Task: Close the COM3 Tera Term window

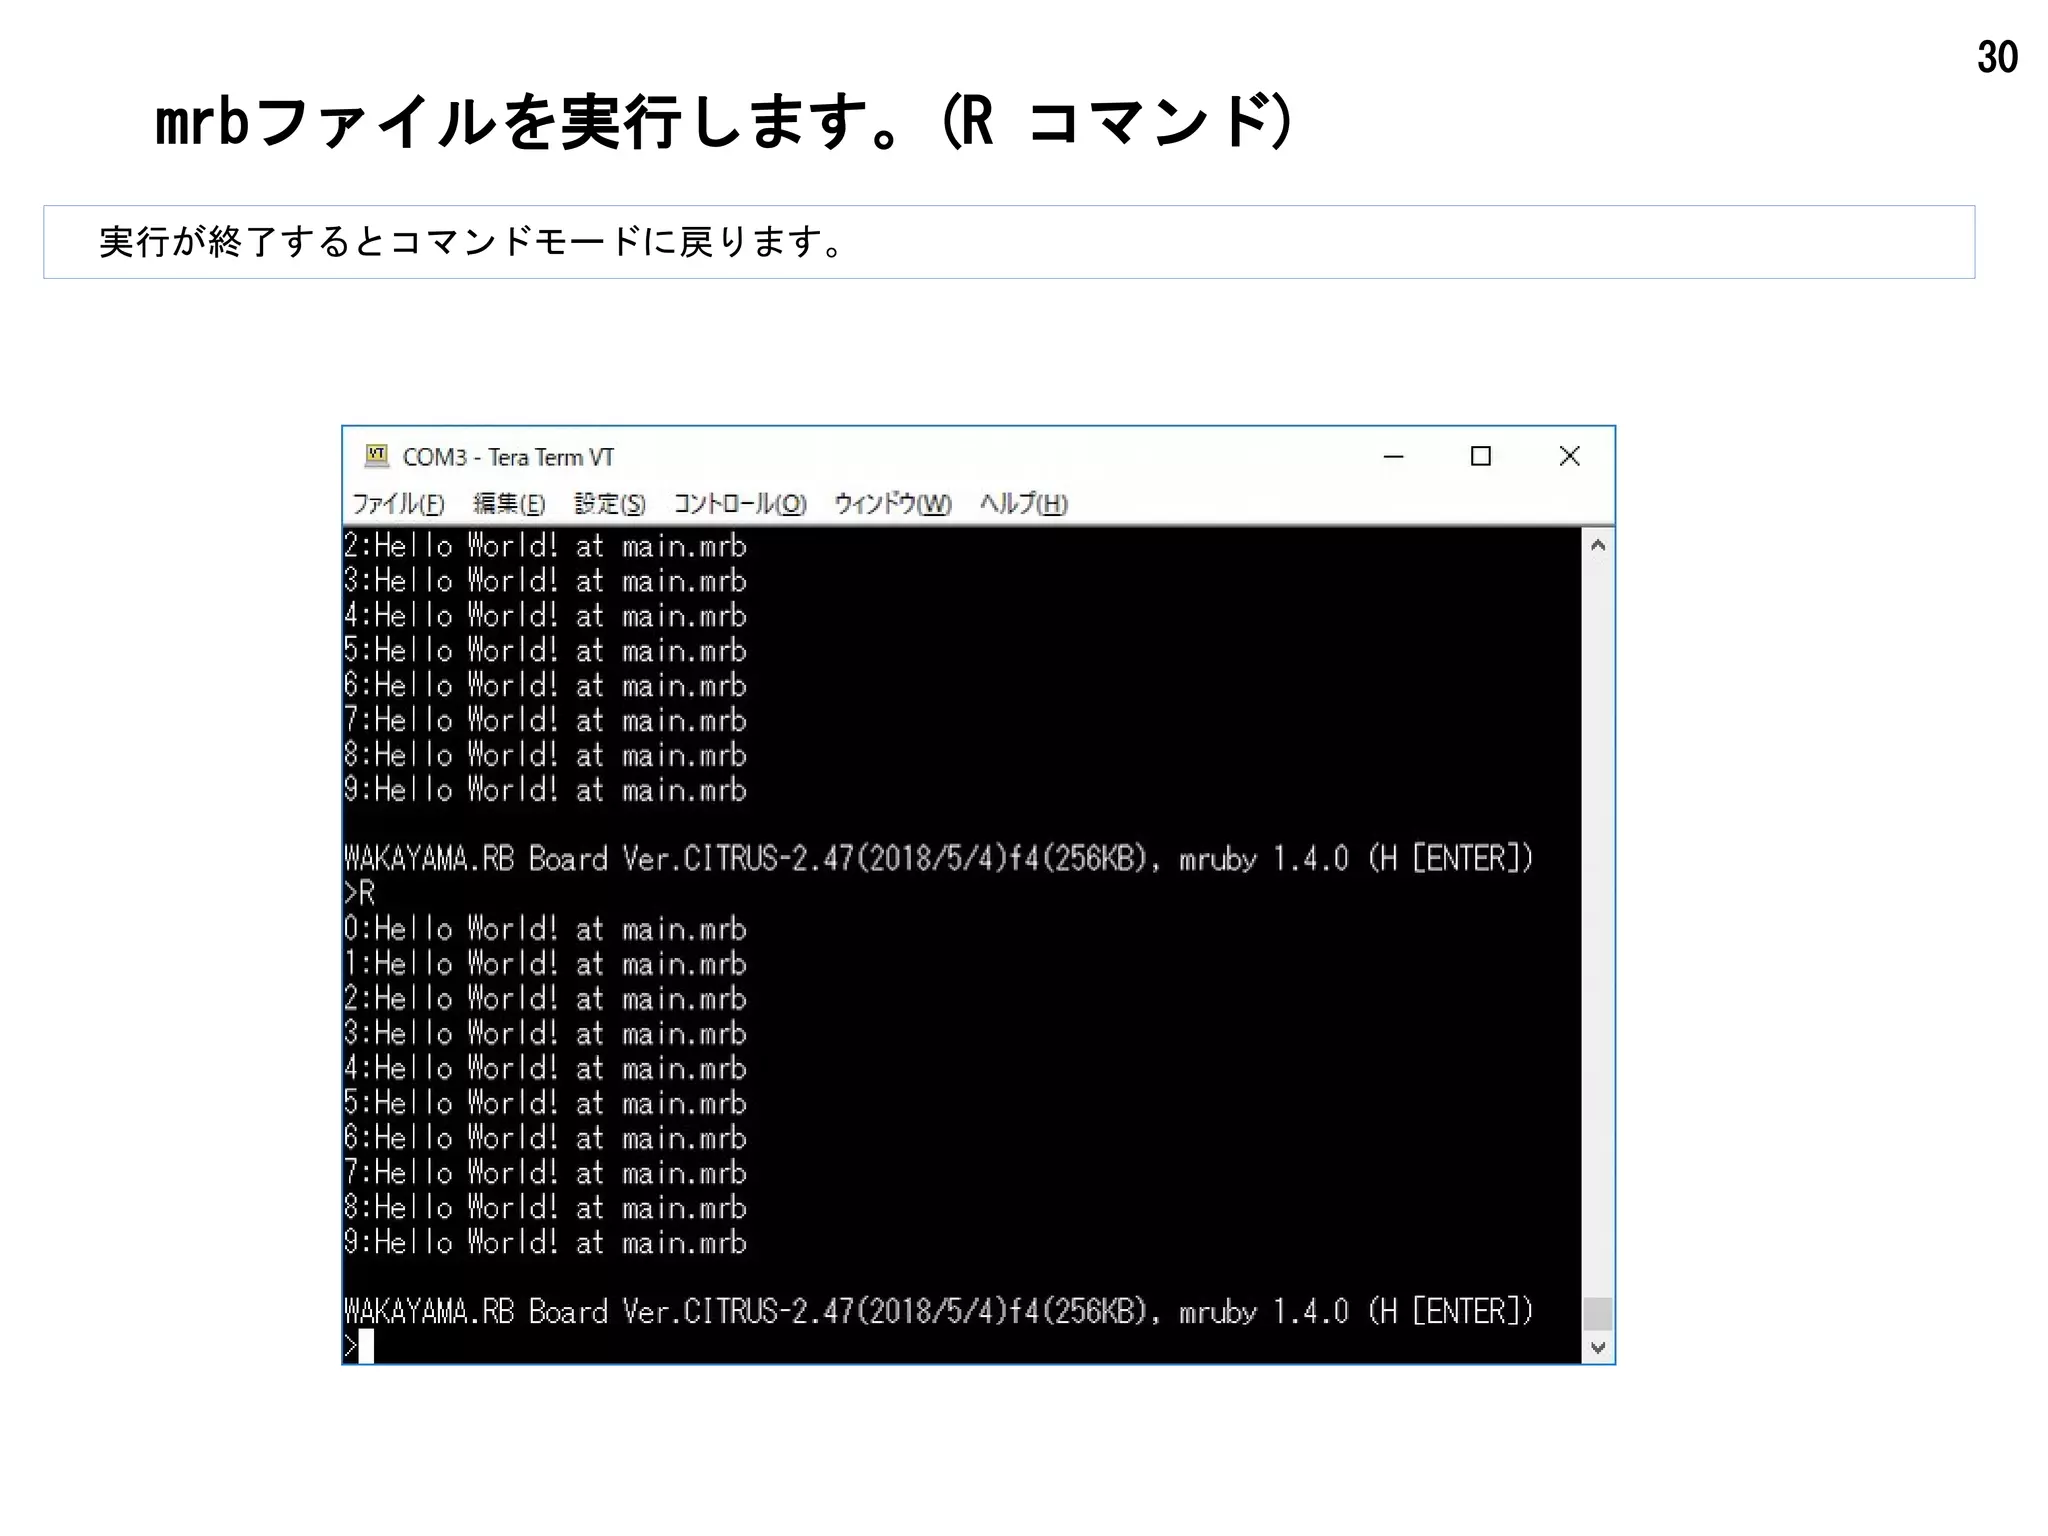Action: [x=1569, y=456]
